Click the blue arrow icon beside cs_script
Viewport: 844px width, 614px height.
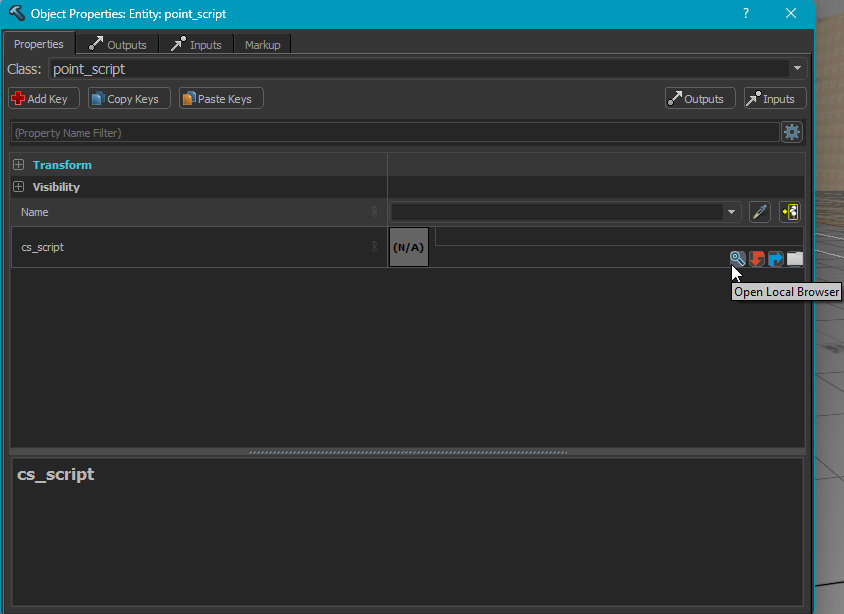pyautogui.click(x=776, y=258)
